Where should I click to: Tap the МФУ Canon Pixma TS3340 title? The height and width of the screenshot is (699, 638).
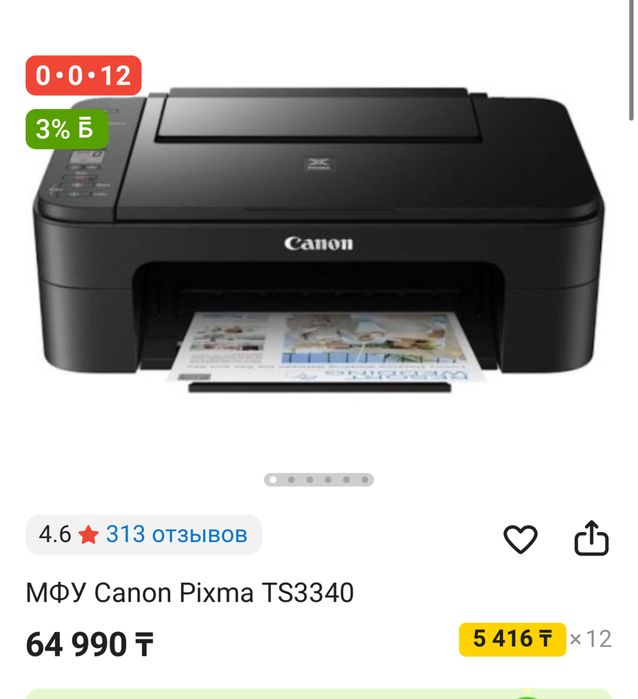(x=190, y=593)
